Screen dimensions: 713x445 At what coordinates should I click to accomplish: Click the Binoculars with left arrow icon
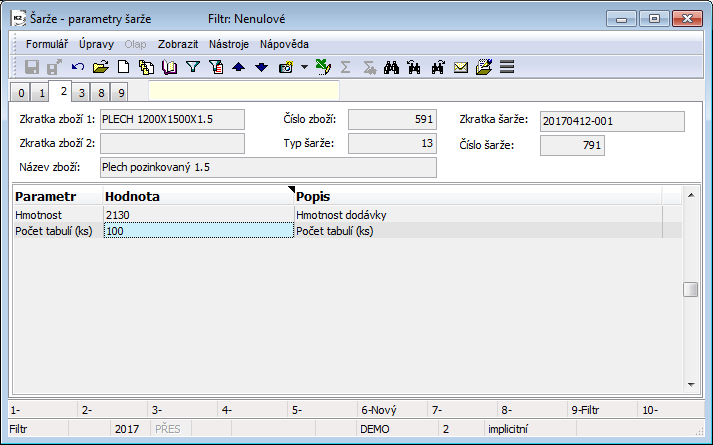coord(414,67)
